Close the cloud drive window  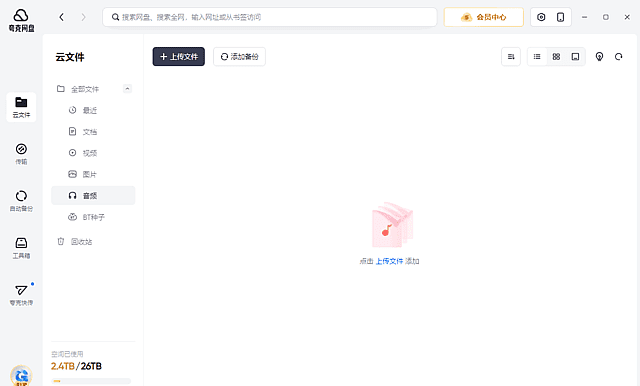coord(627,17)
